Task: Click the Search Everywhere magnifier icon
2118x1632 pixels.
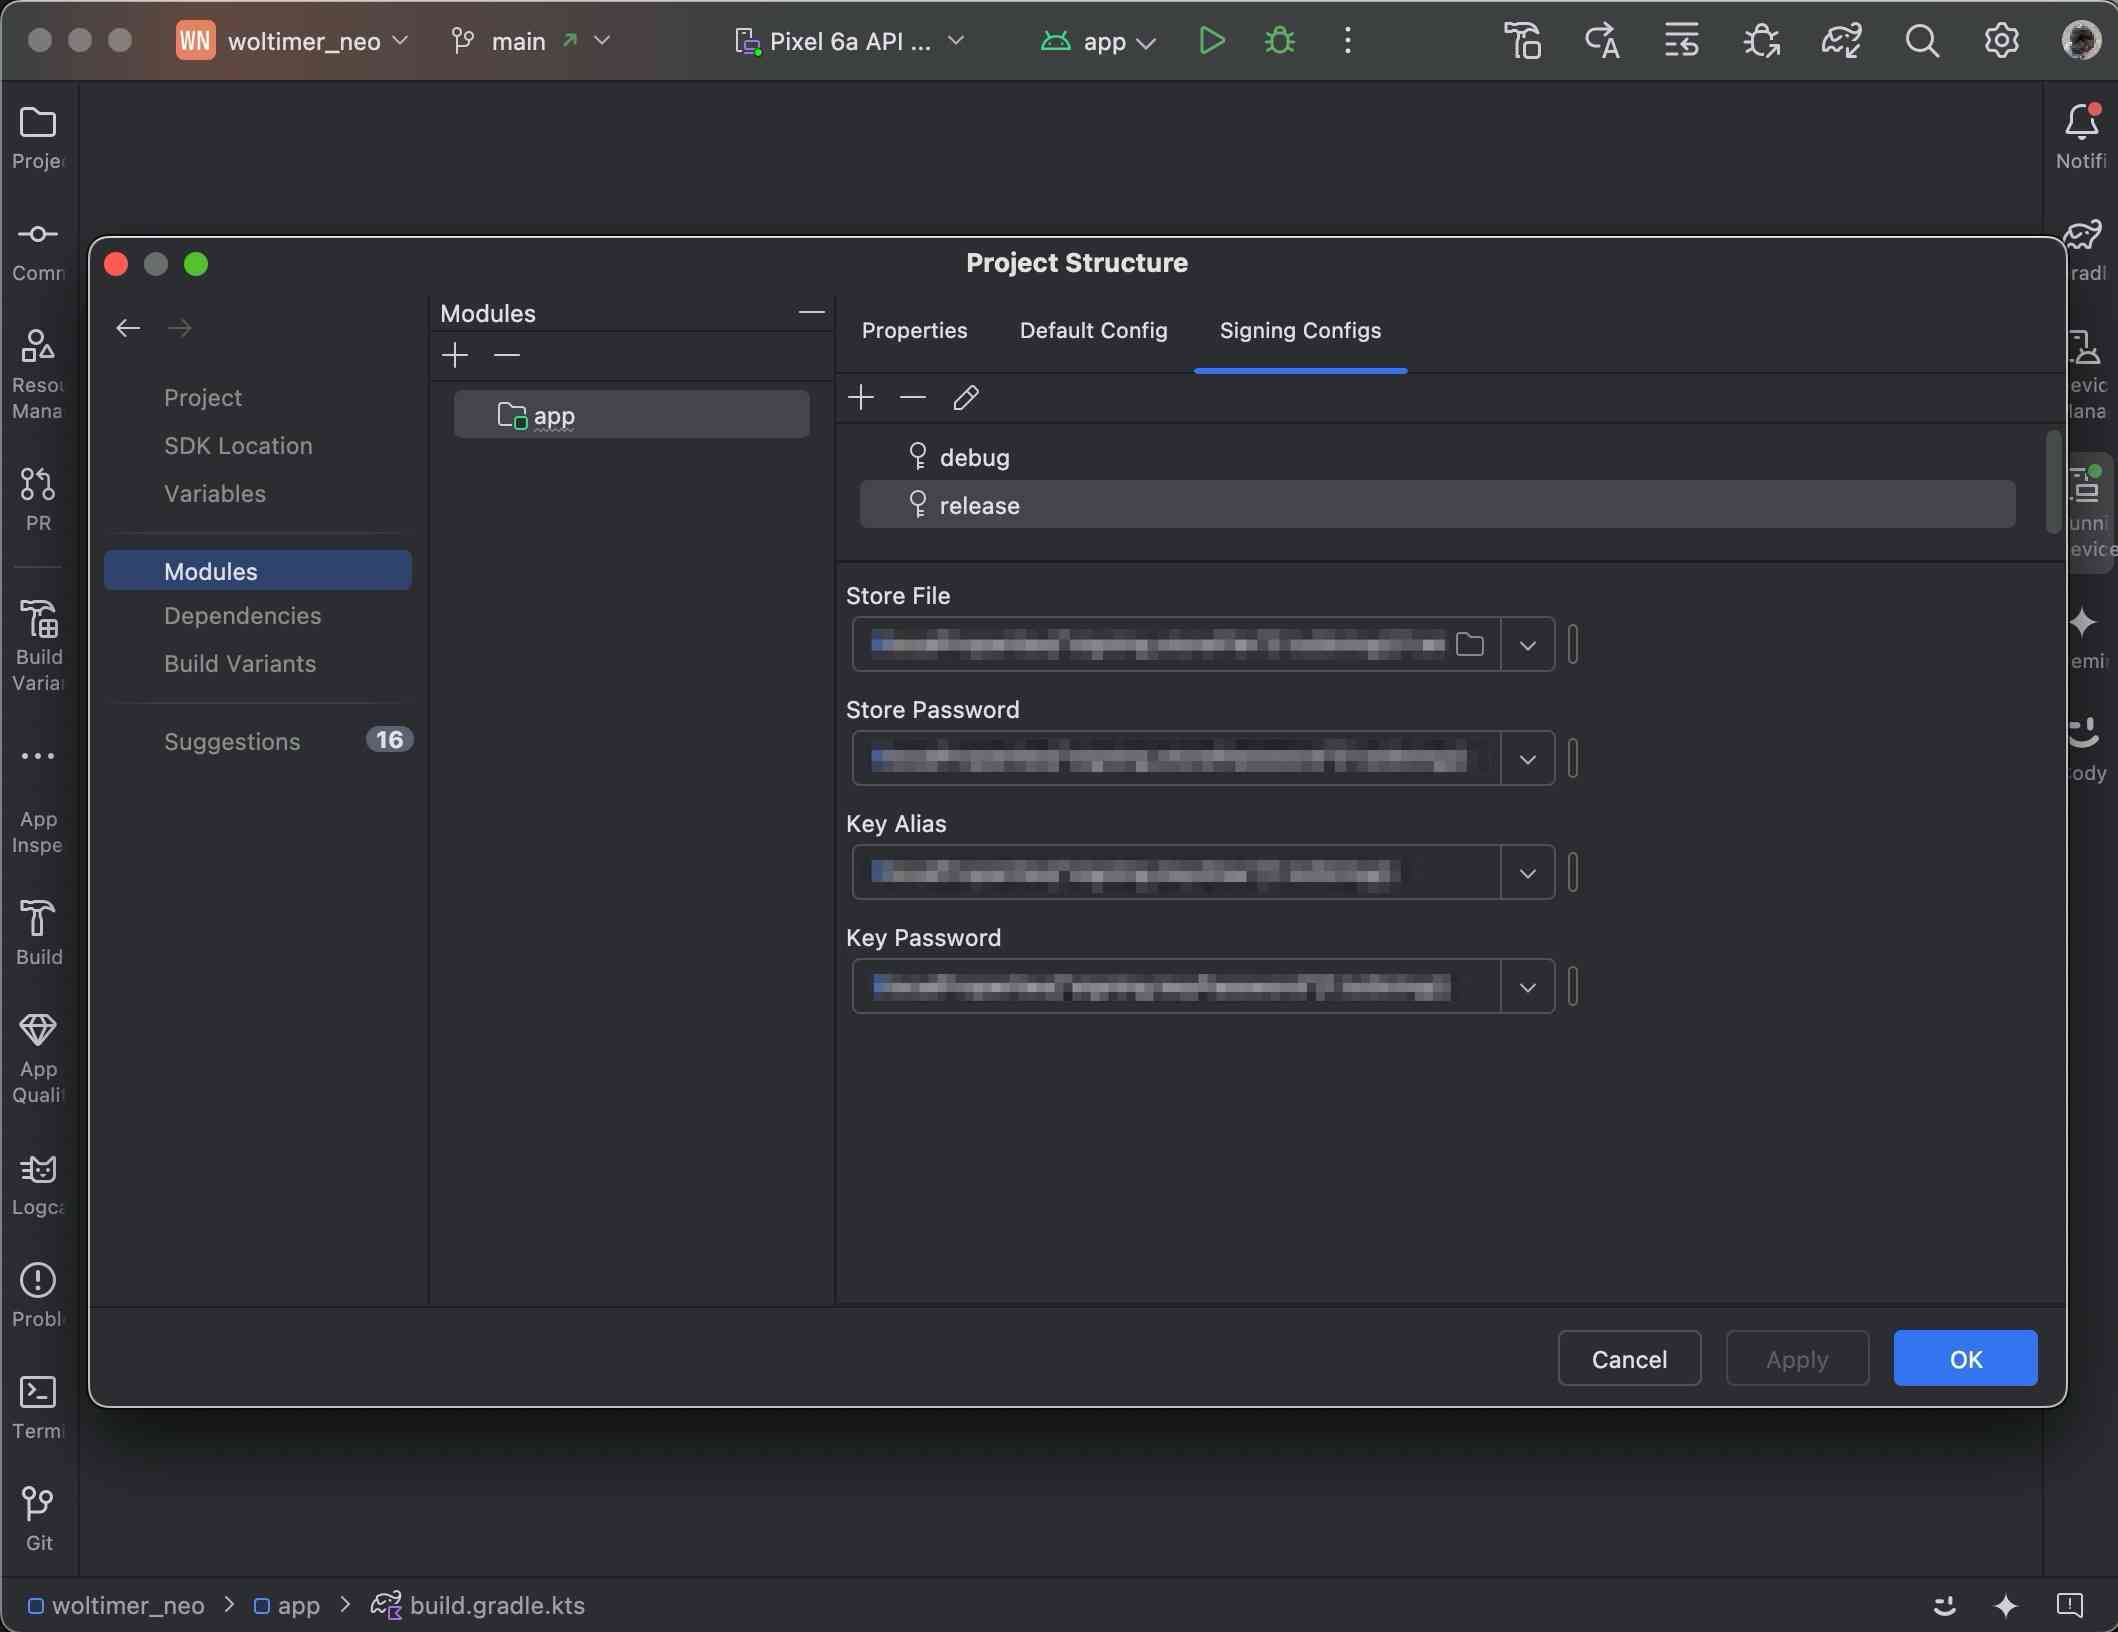Action: click(x=1921, y=41)
